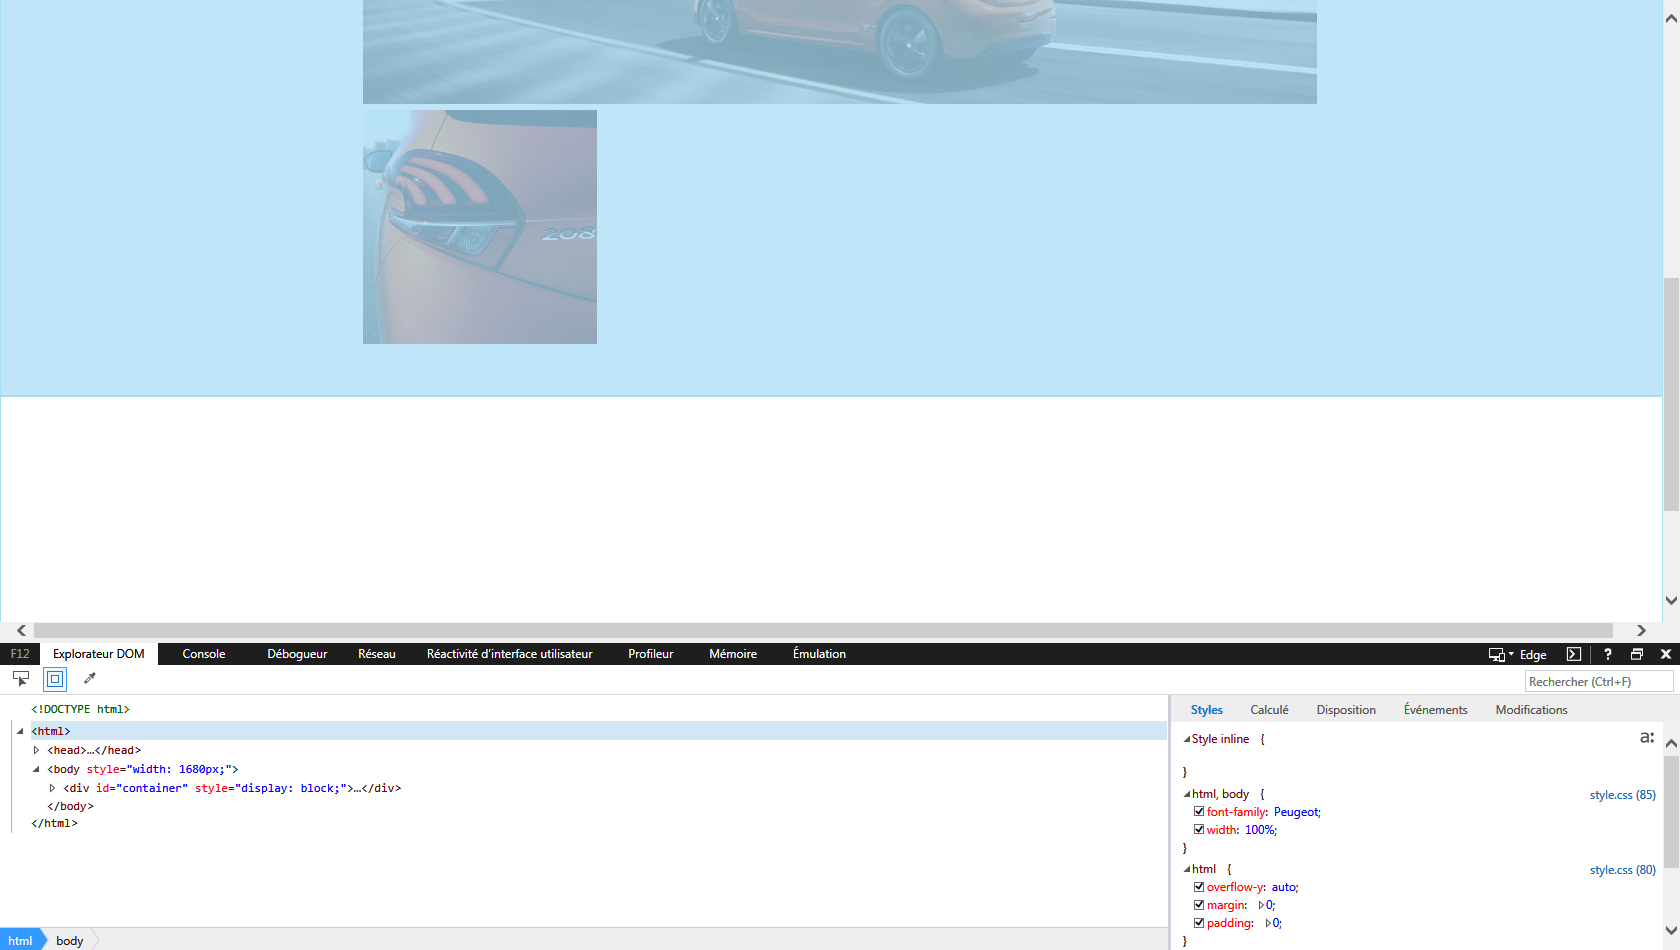The image size is (1680, 950).
Task: Click the Styles pane scroll up arrow
Action: [x=1671, y=743]
